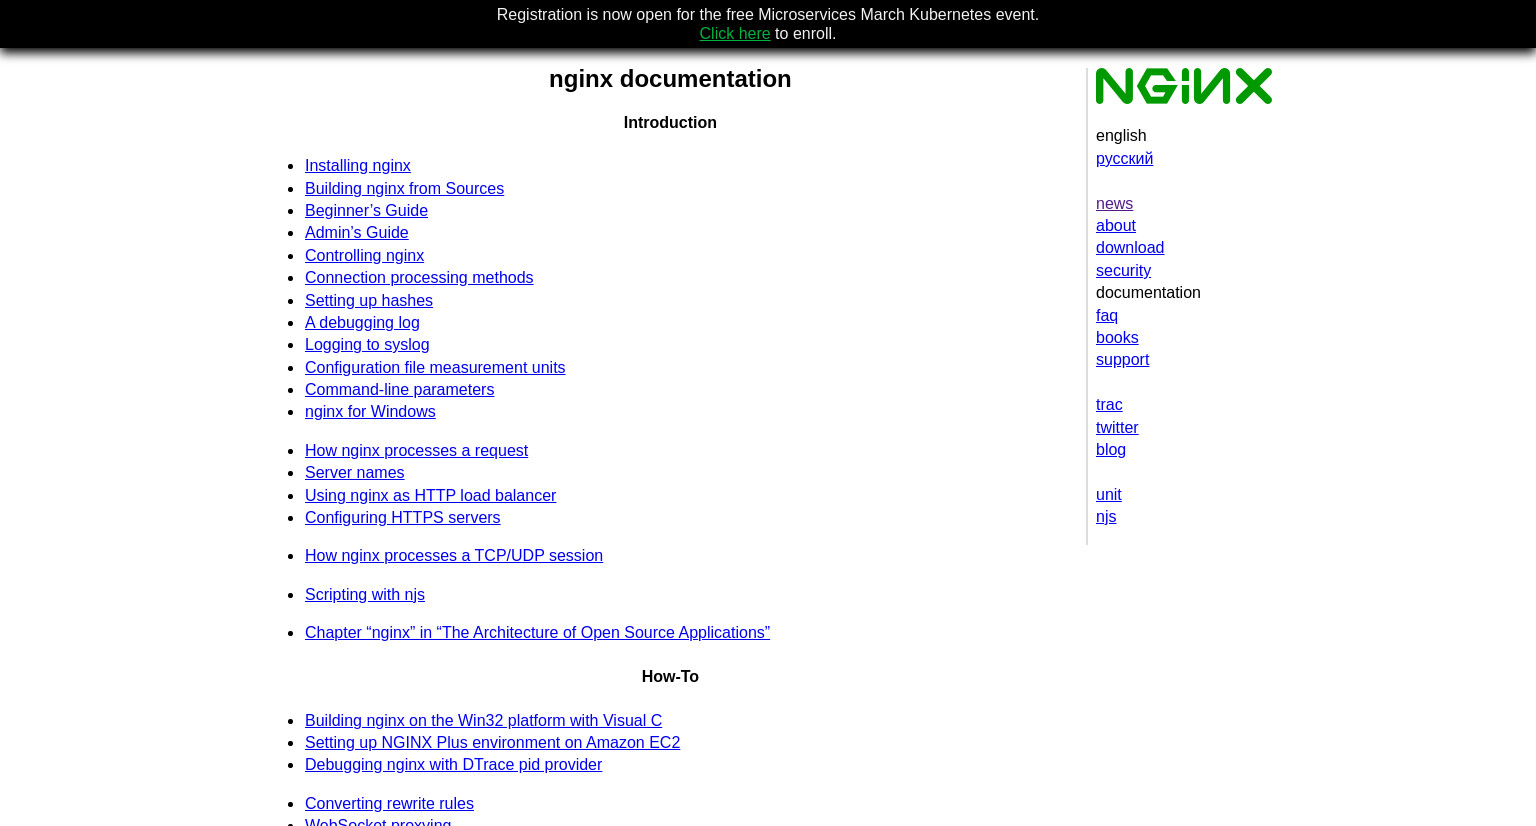This screenshot has height=826, width=1536.
Task: Click 'english' language text in sidebar
Action: click(x=1121, y=136)
